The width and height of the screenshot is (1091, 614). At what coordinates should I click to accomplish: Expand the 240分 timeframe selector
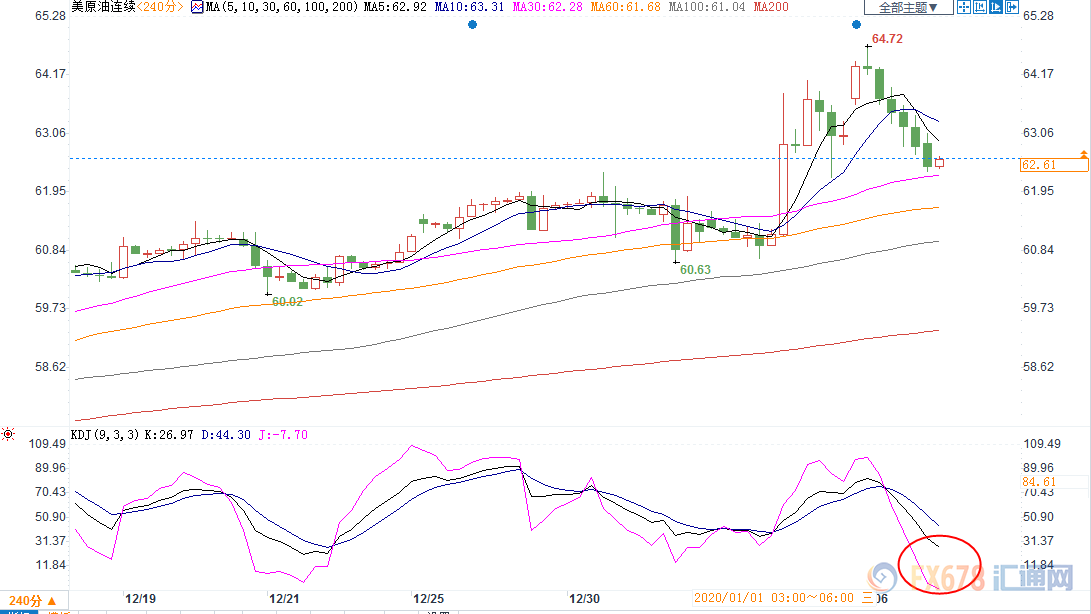[32, 601]
